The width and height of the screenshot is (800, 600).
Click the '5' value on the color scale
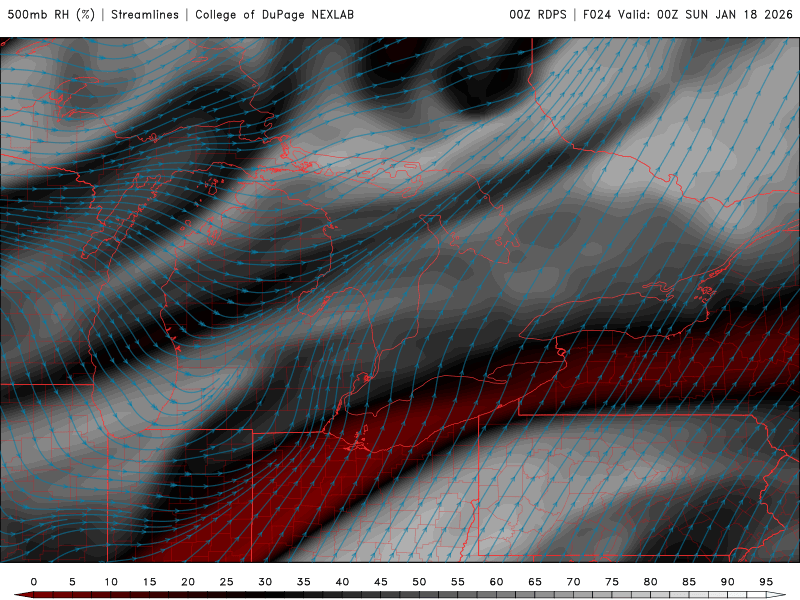click(x=72, y=582)
